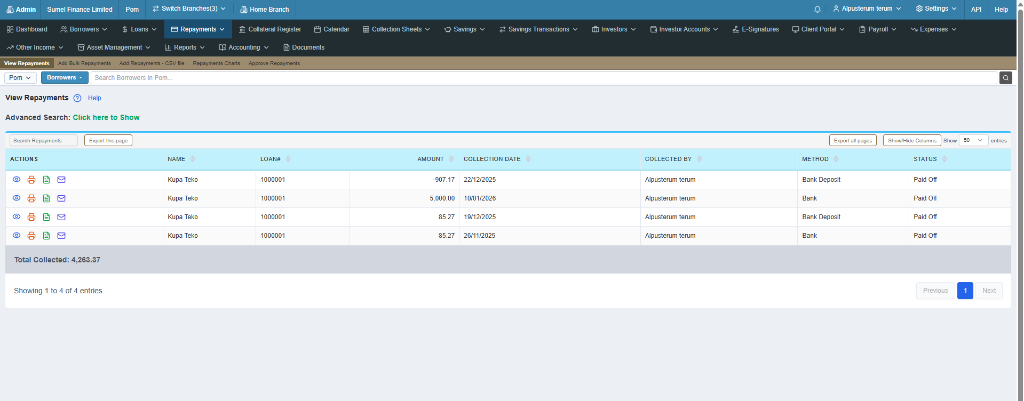Switch to the Repayments Charts tab
This screenshot has width=1024, height=401.
click(216, 63)
